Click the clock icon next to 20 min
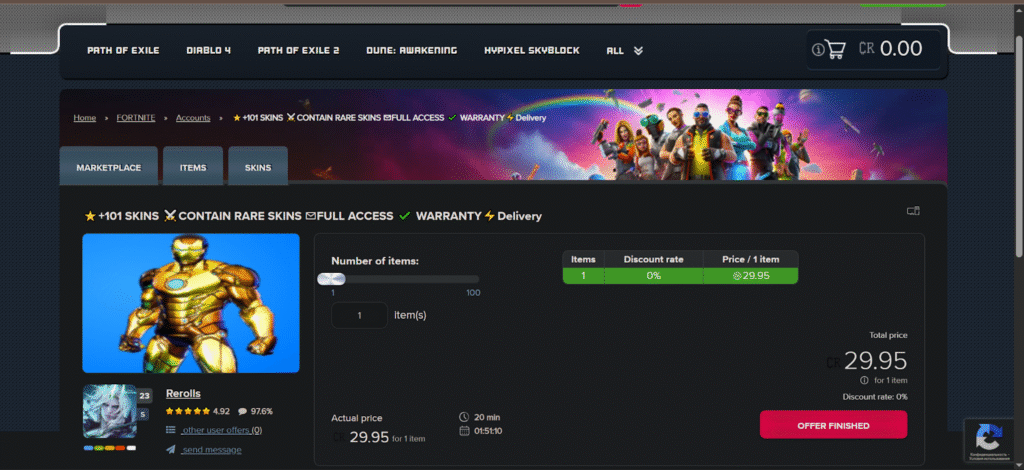The width and height of the screenshot is (1024, 470). pyautogui.click(x=463, y=416)
